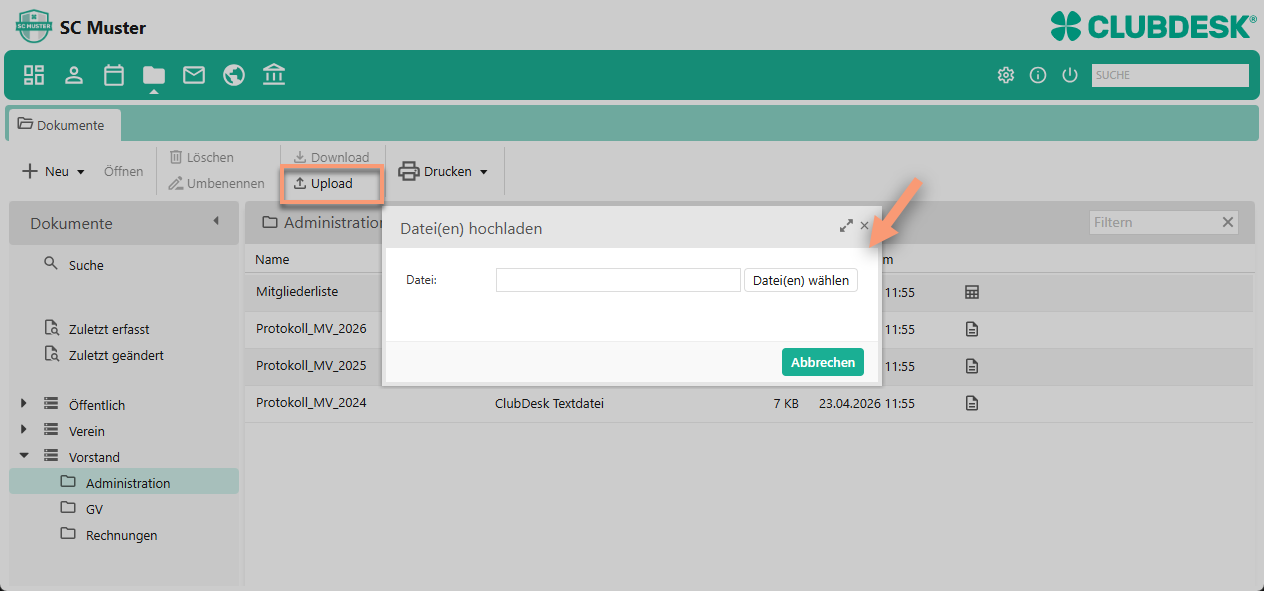Click the Download toolbar button
This screenshot has height=591, width=1264.
click(331, 157)
